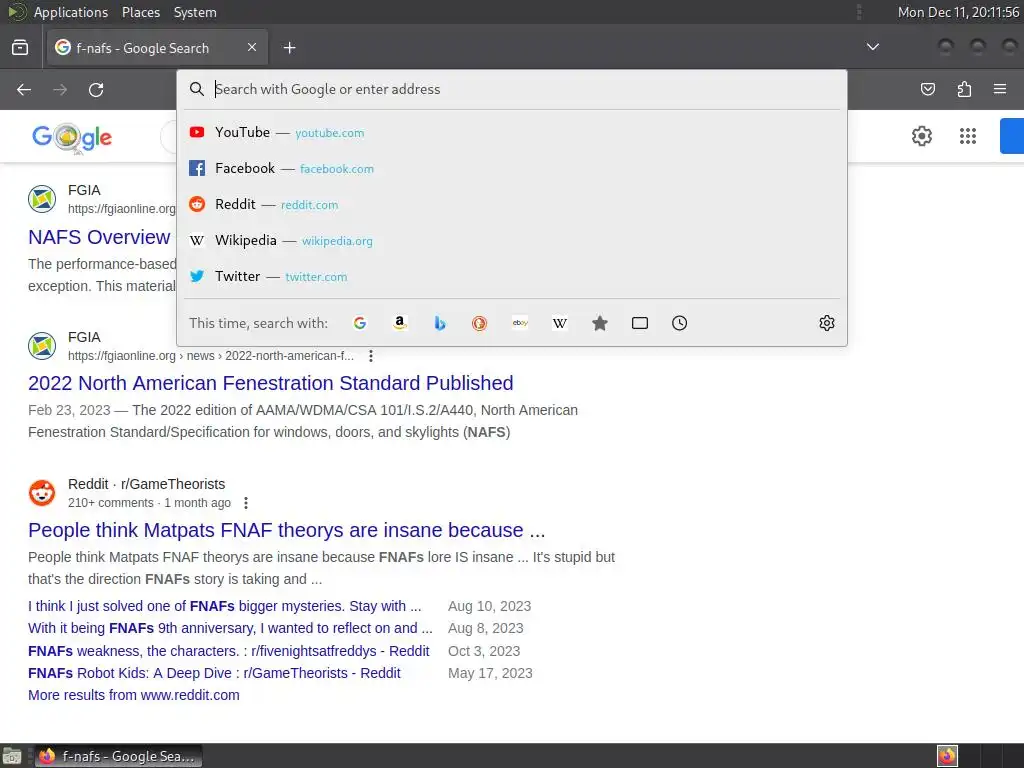Switch to f-nafs Google Search tab
This screenshot has width=1024, height=768.
pos(157,48)
